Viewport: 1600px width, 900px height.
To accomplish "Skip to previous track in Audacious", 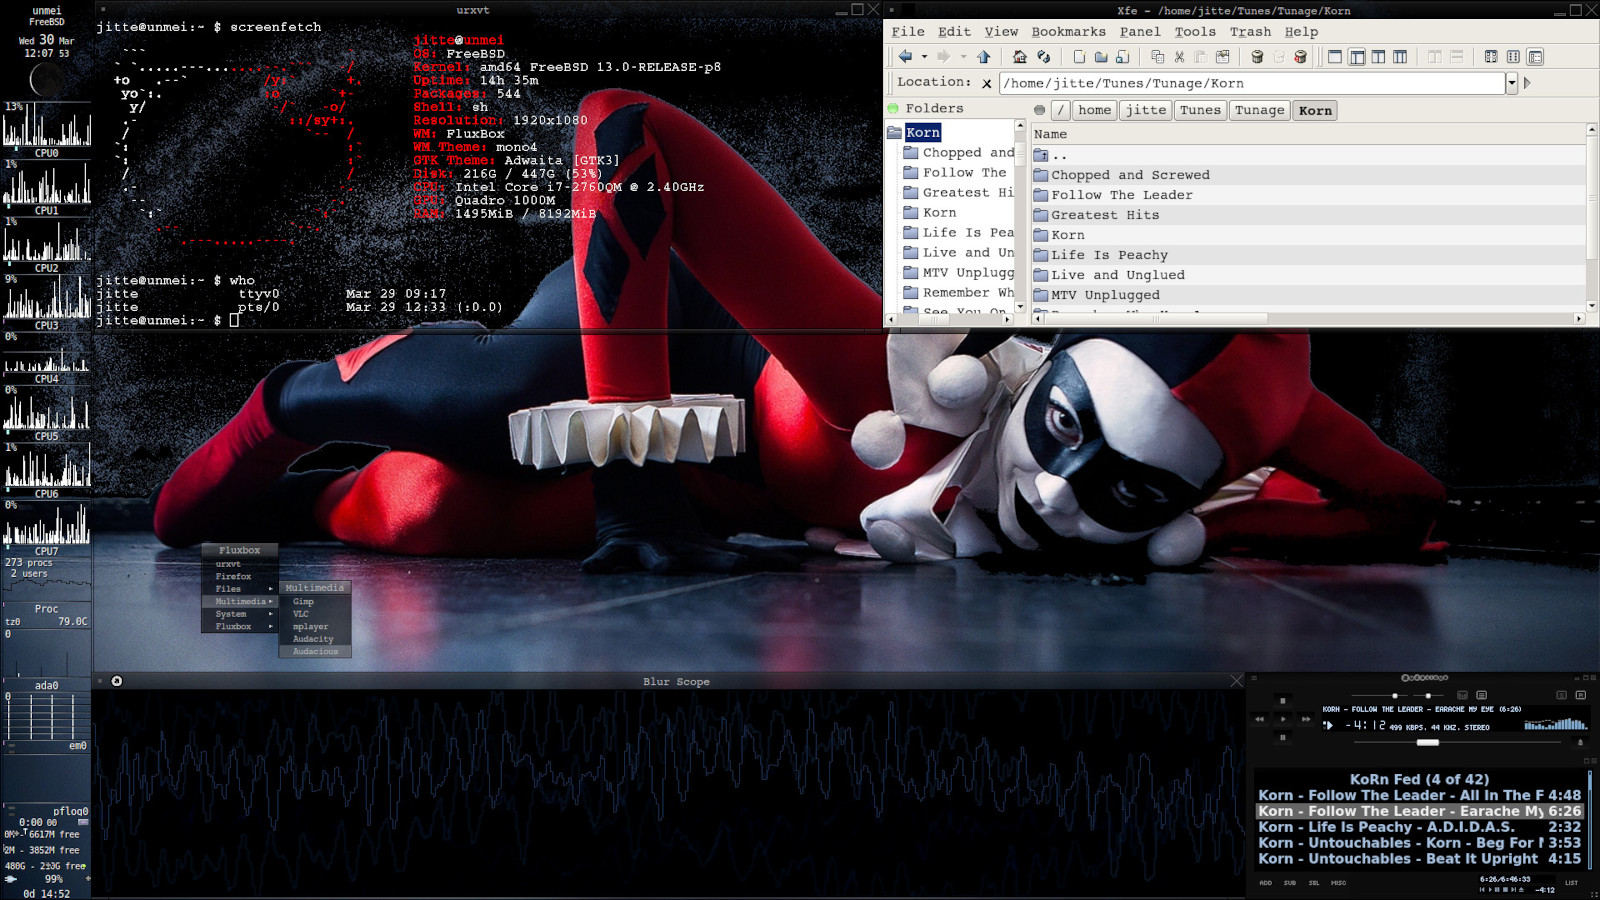I will tap(1259, 719).
